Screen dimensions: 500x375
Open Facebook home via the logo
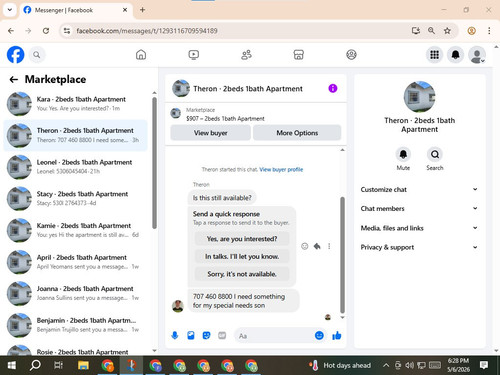[15, 55]
